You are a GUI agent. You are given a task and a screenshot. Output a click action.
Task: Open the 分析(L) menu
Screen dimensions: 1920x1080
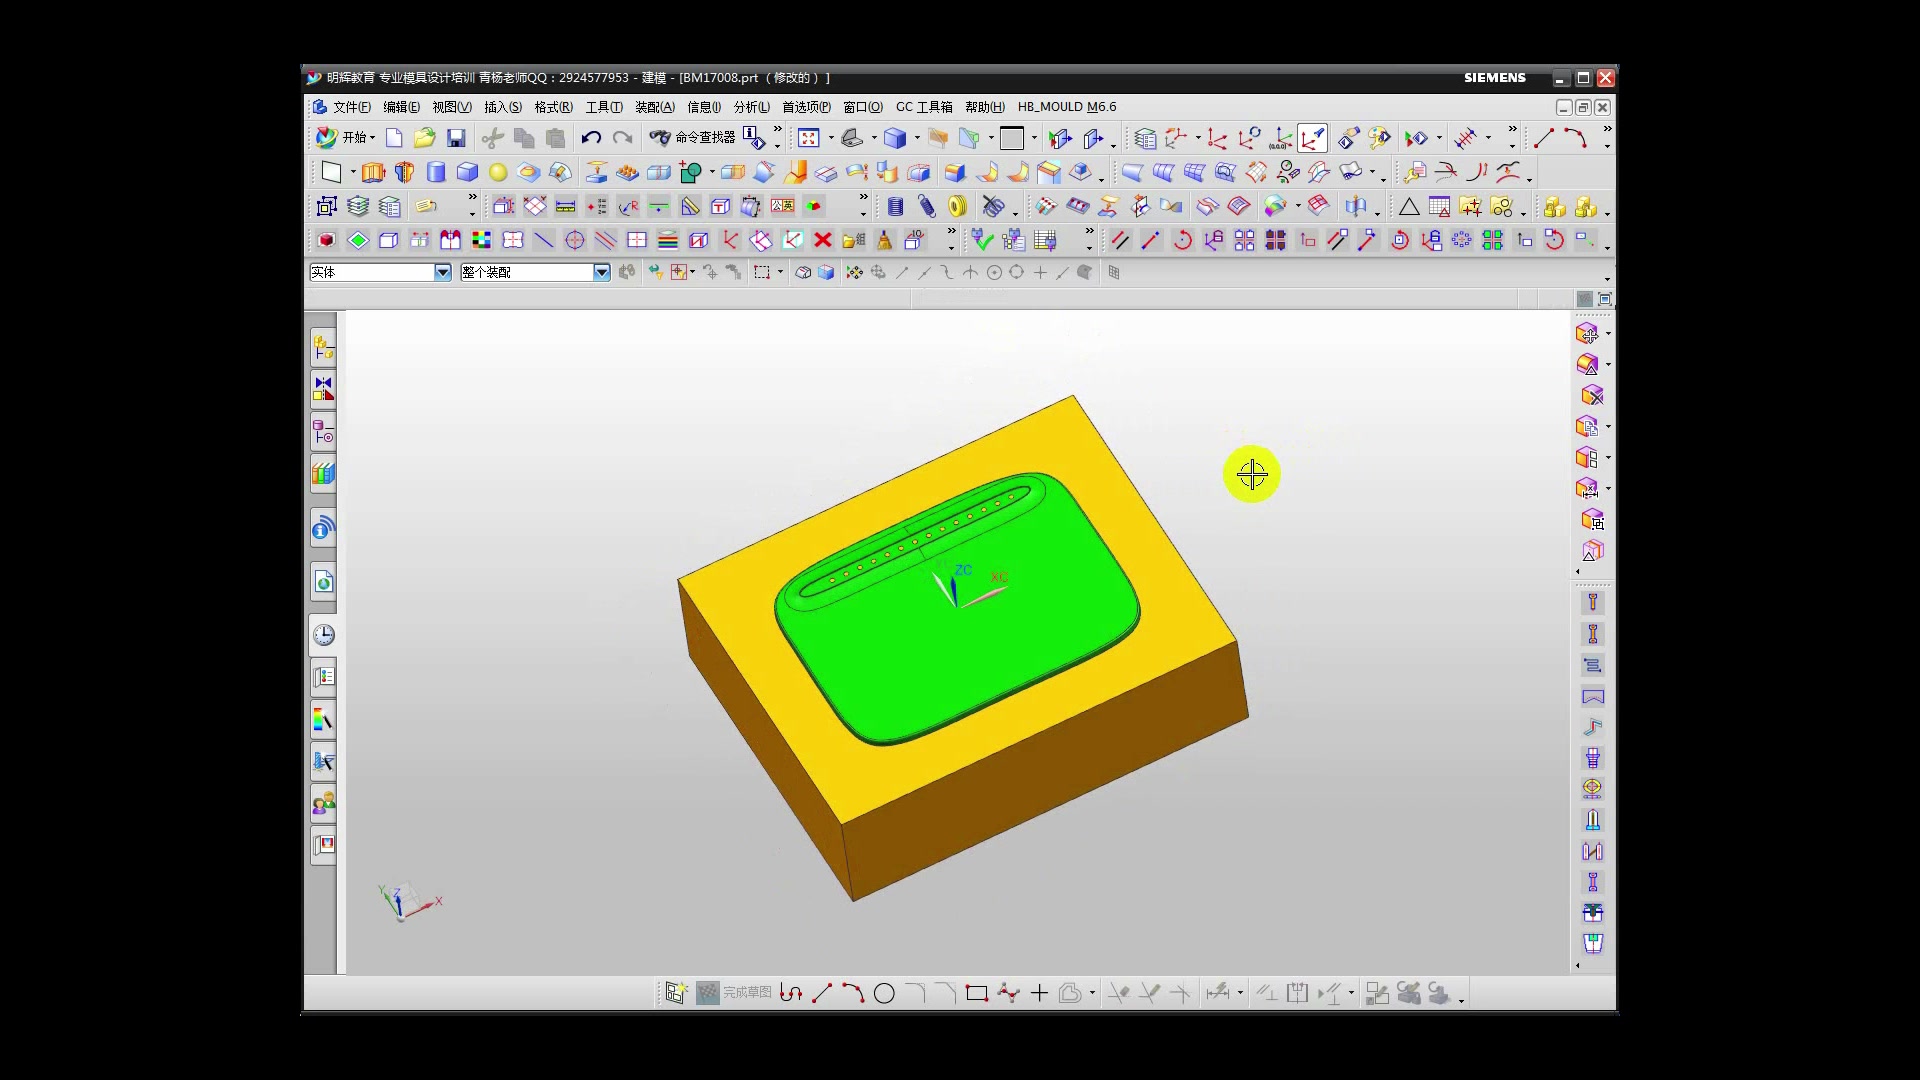[x=751, y=107]
